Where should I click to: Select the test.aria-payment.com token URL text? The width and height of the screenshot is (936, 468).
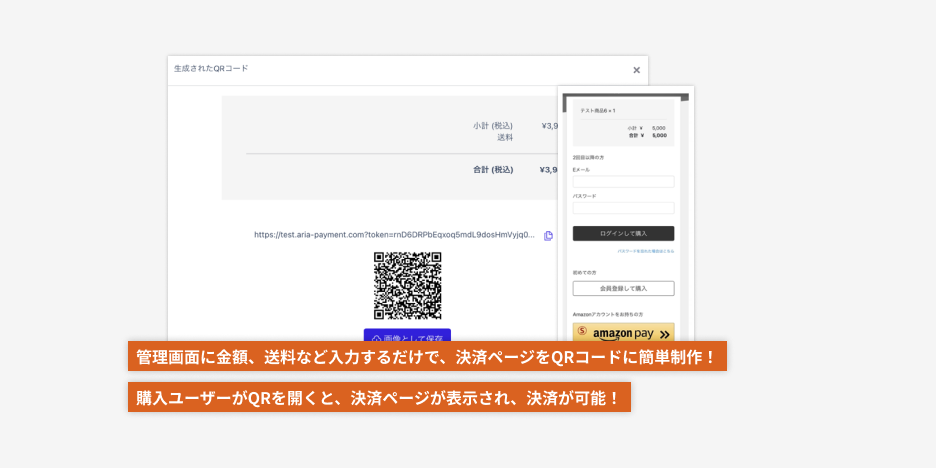point(395,235)
